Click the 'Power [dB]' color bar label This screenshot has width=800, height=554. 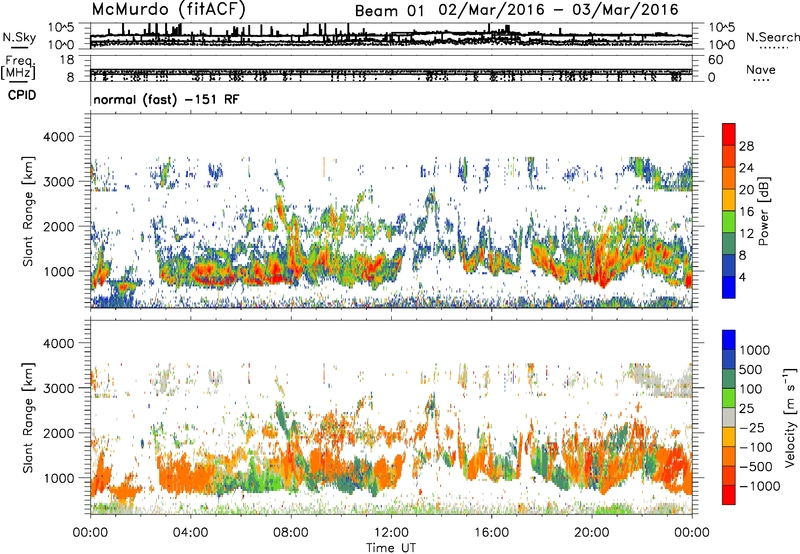pyautogui.click(x=763, y=211)
